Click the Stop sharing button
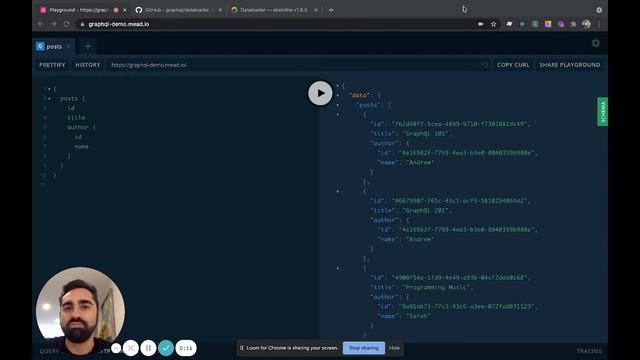 [x=364, y=348]
